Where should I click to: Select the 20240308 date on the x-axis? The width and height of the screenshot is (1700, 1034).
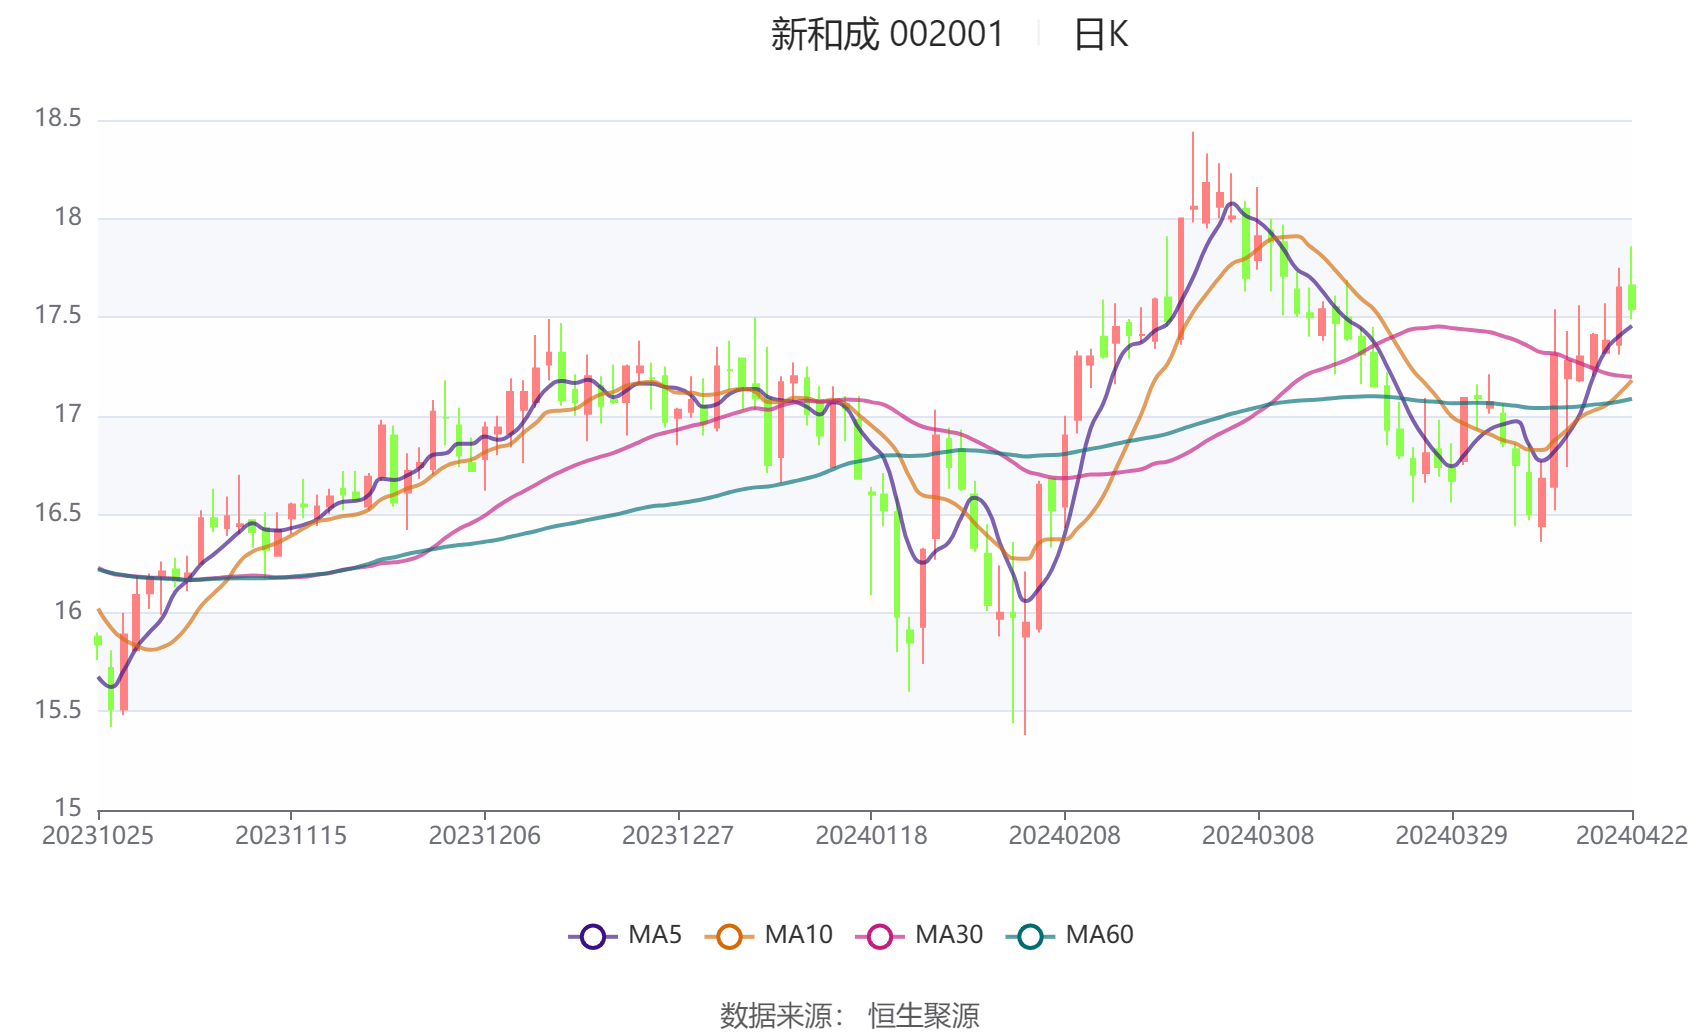1258,836
